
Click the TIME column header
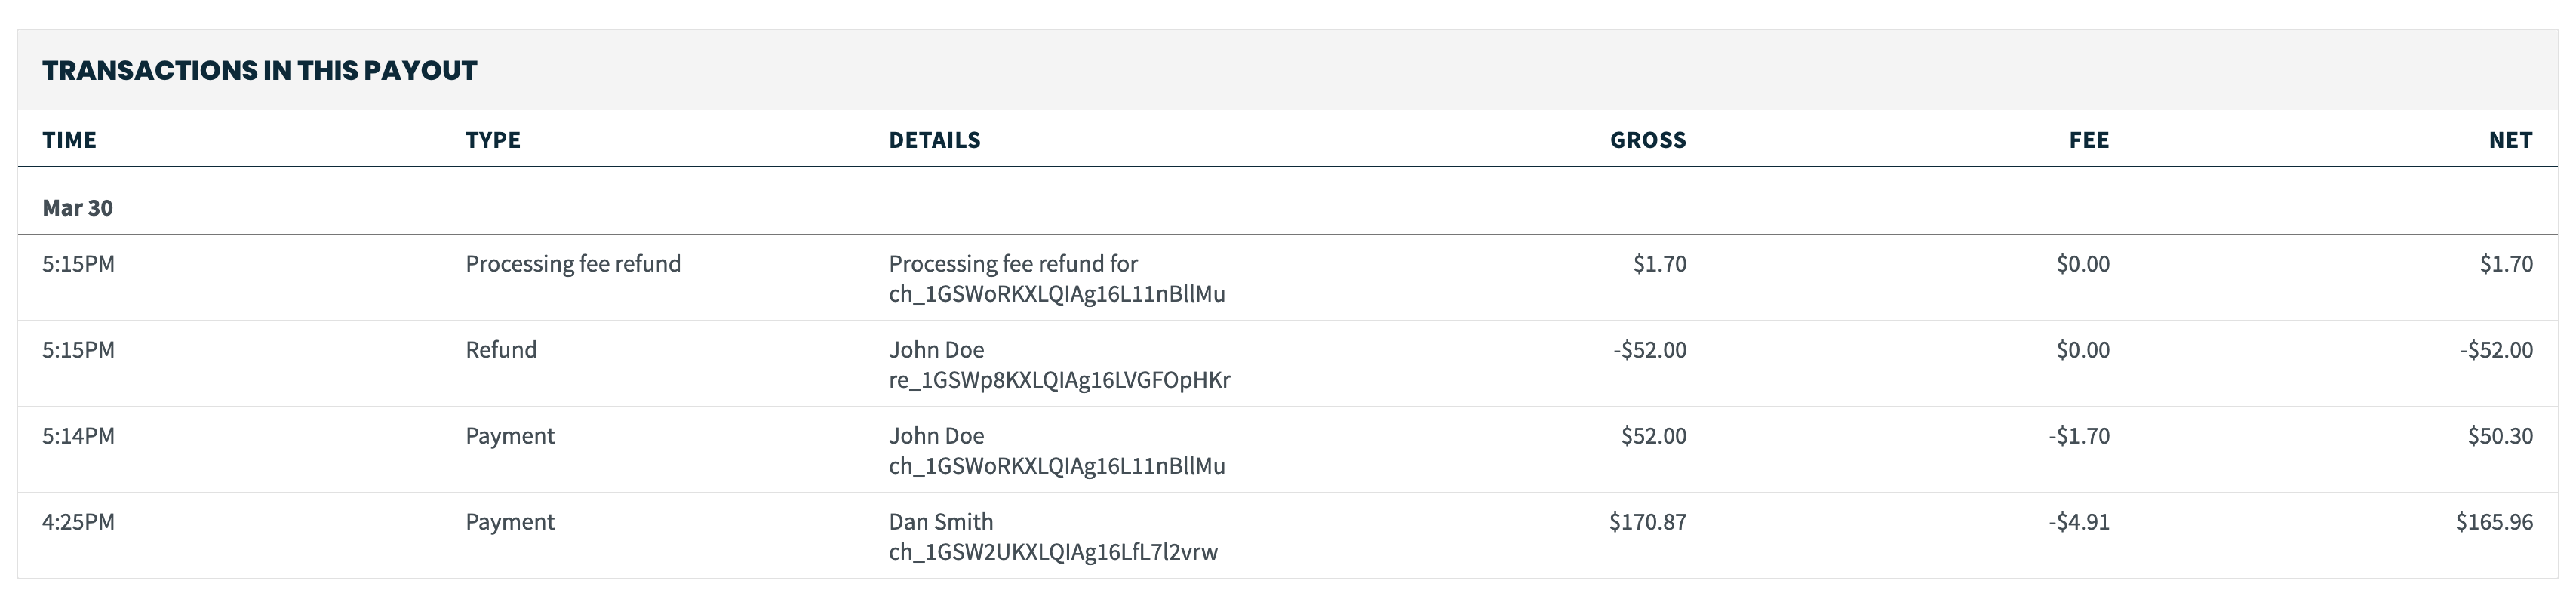[x=69, y=140]
